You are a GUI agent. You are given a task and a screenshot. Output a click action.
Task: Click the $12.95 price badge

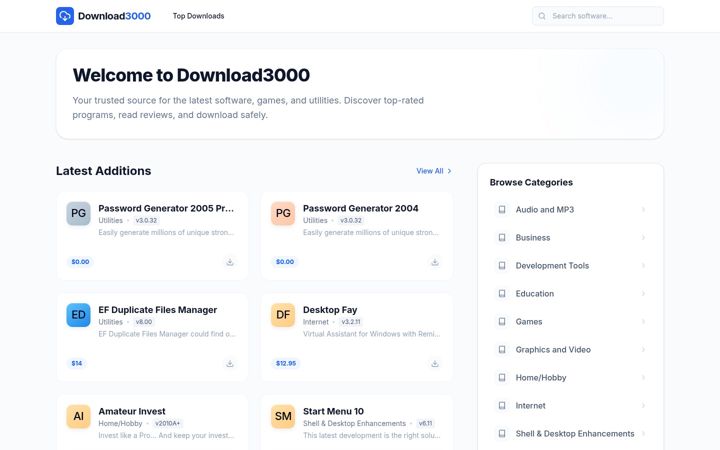(286, 363)
